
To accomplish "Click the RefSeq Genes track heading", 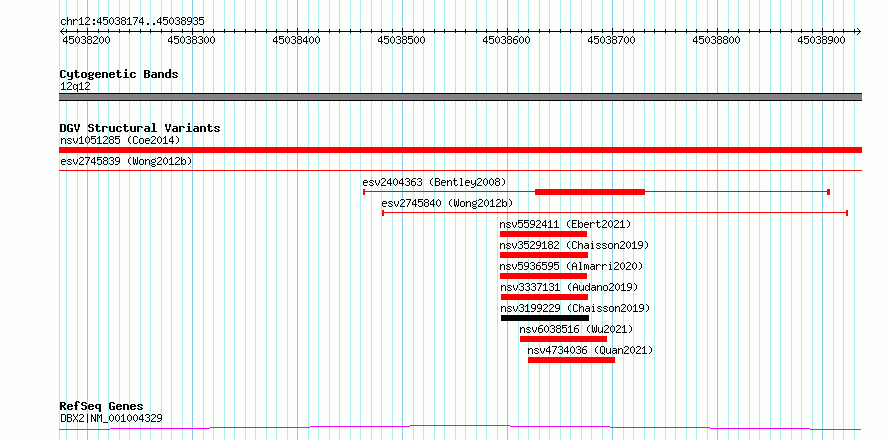I will (101, 407).
